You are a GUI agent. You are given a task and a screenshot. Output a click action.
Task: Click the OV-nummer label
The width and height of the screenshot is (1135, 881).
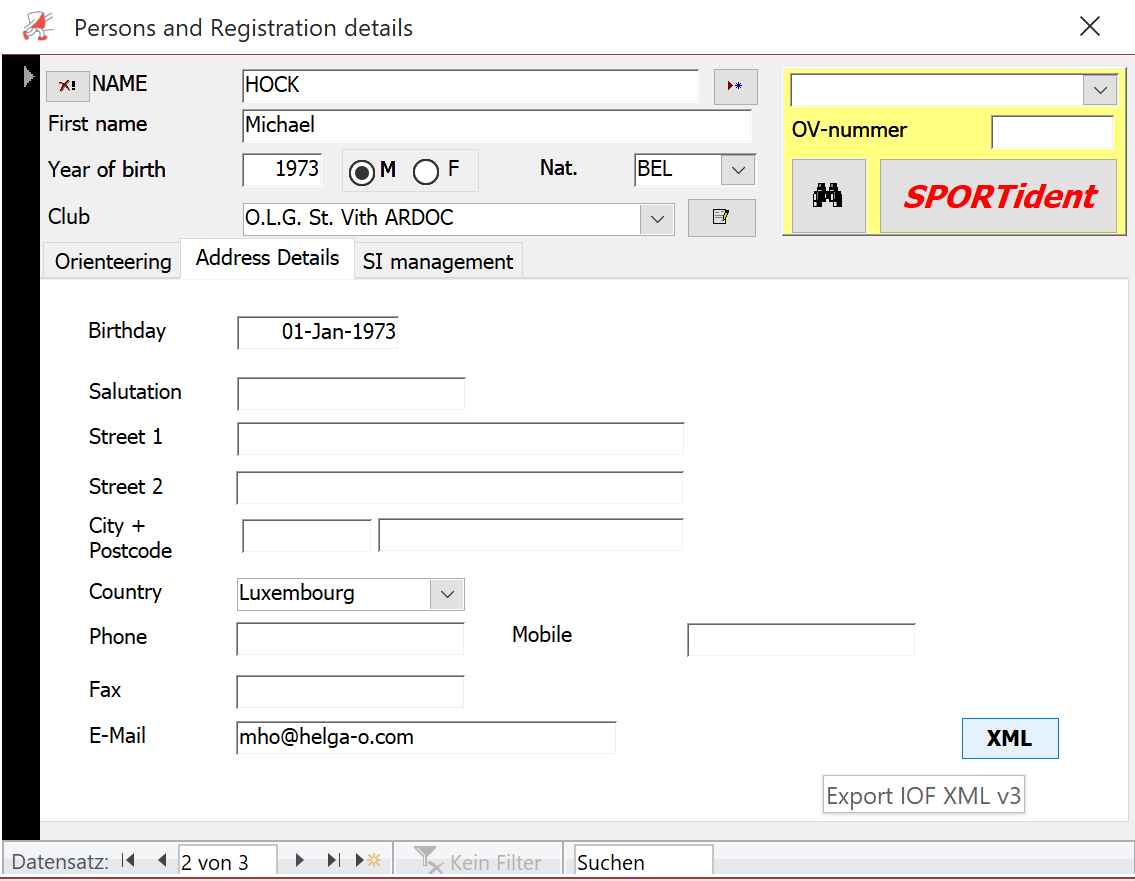[x=849, y=130]
